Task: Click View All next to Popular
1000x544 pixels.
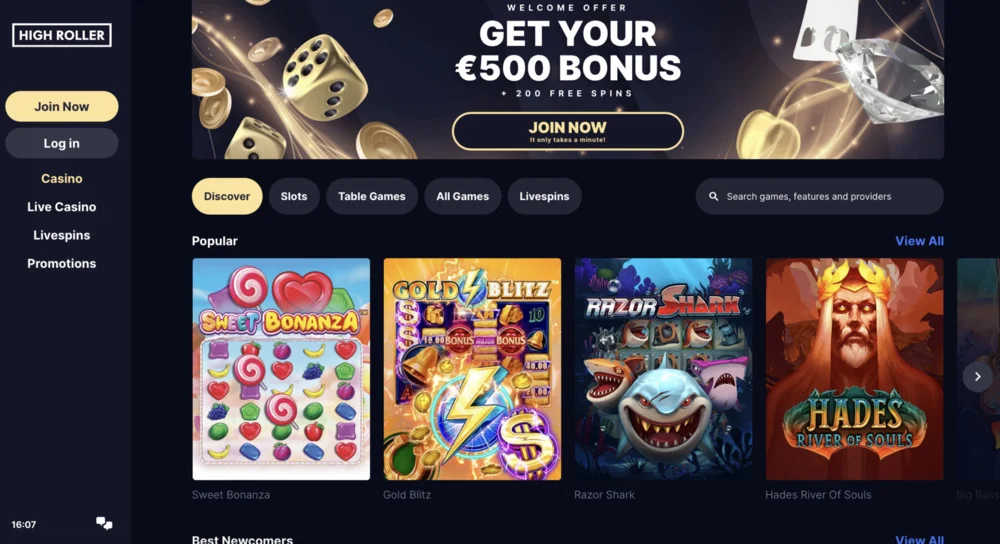Action: (919, 241)
